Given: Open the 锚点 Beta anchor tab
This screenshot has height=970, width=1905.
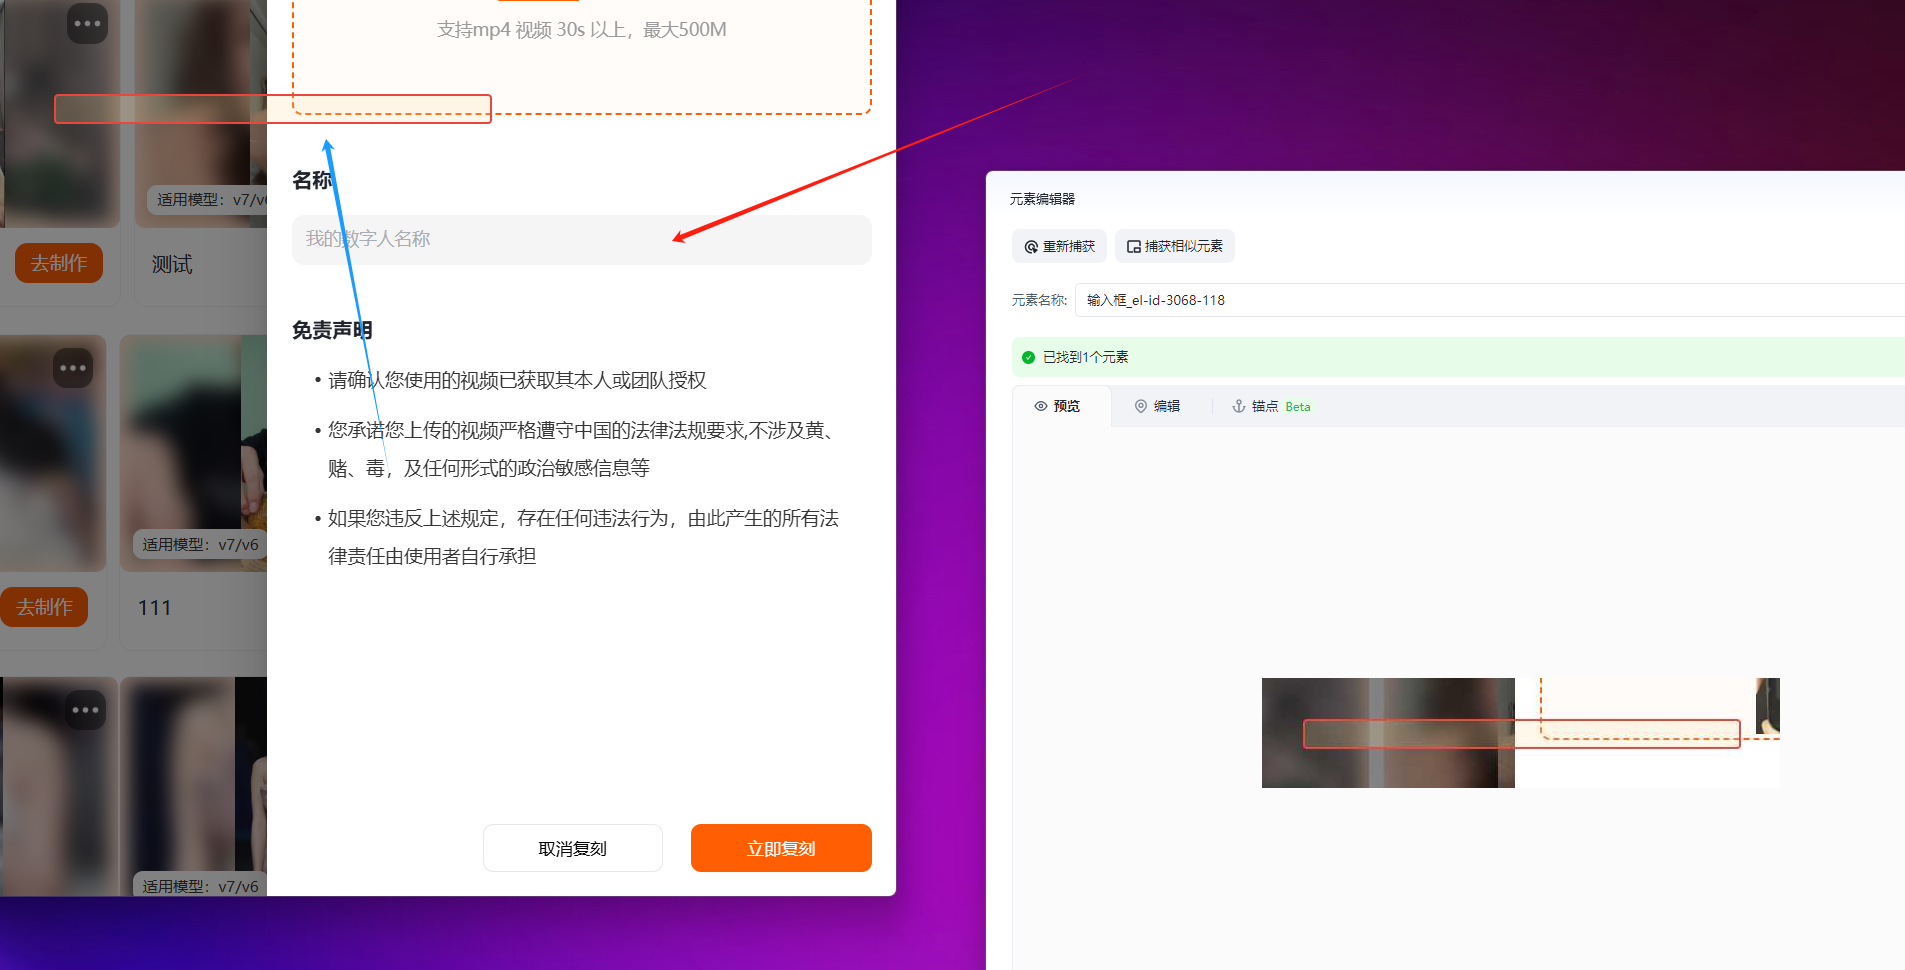Looking at the screenshot, I should [x=1271, y=406].
